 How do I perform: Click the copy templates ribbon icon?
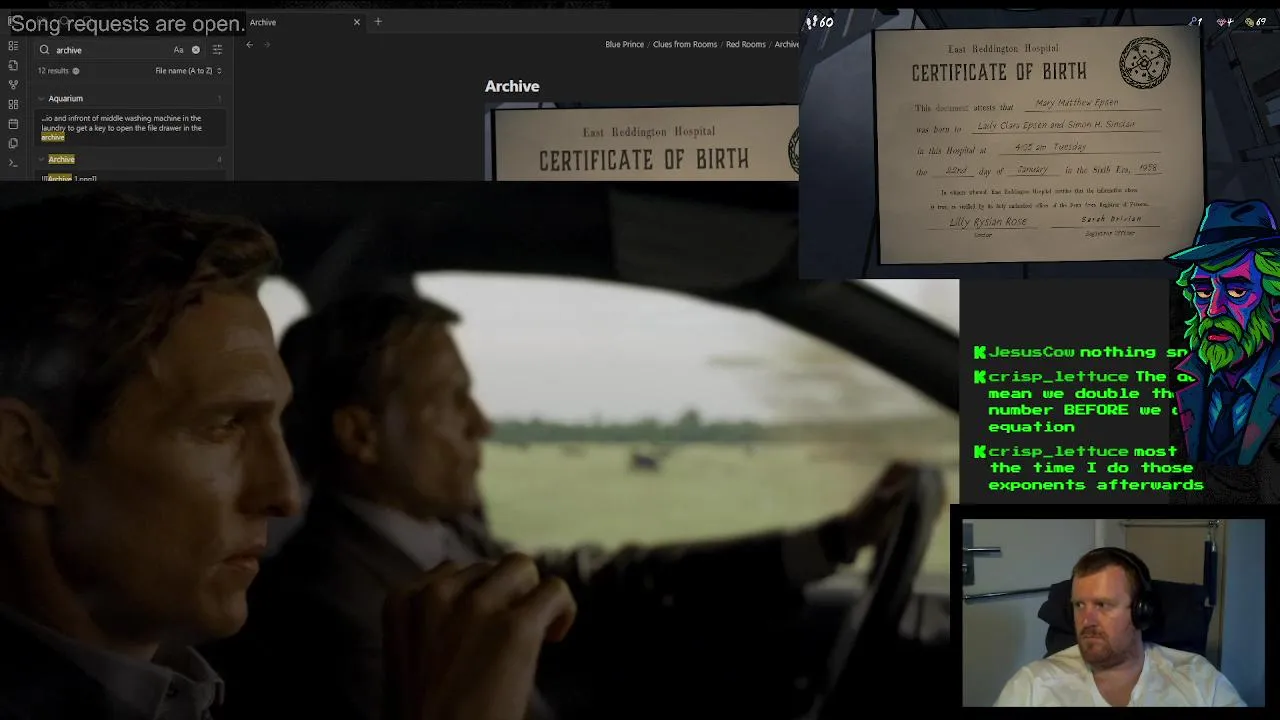point(13,143)
